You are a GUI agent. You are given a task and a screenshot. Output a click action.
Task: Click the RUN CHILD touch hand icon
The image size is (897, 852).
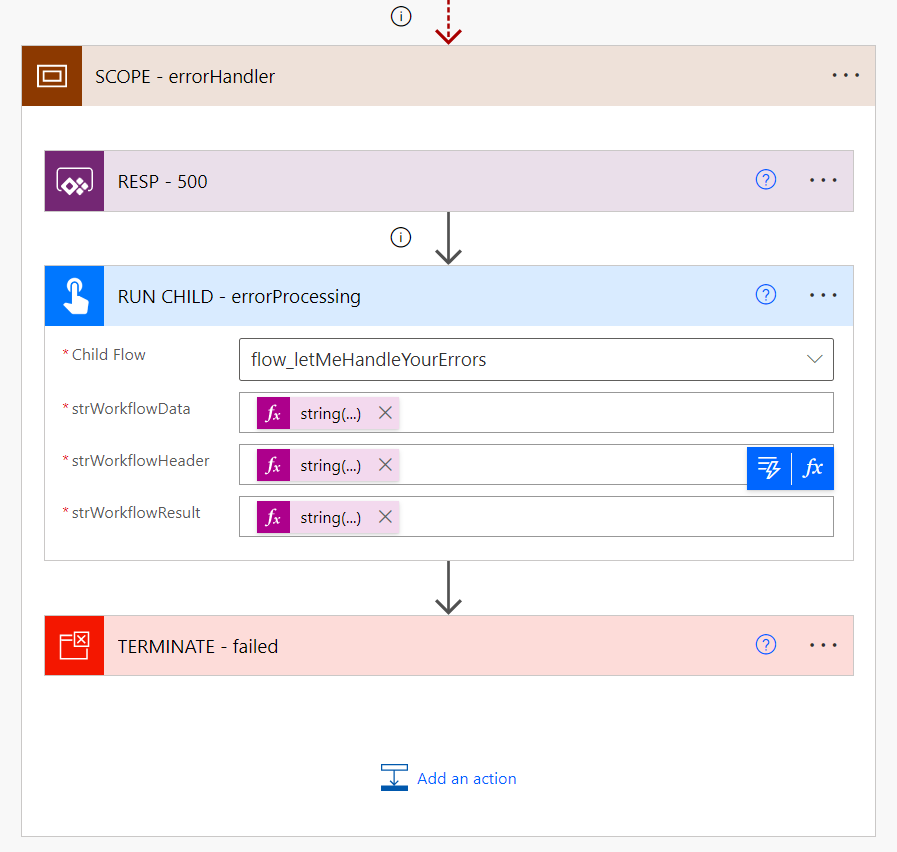[74, 296]
